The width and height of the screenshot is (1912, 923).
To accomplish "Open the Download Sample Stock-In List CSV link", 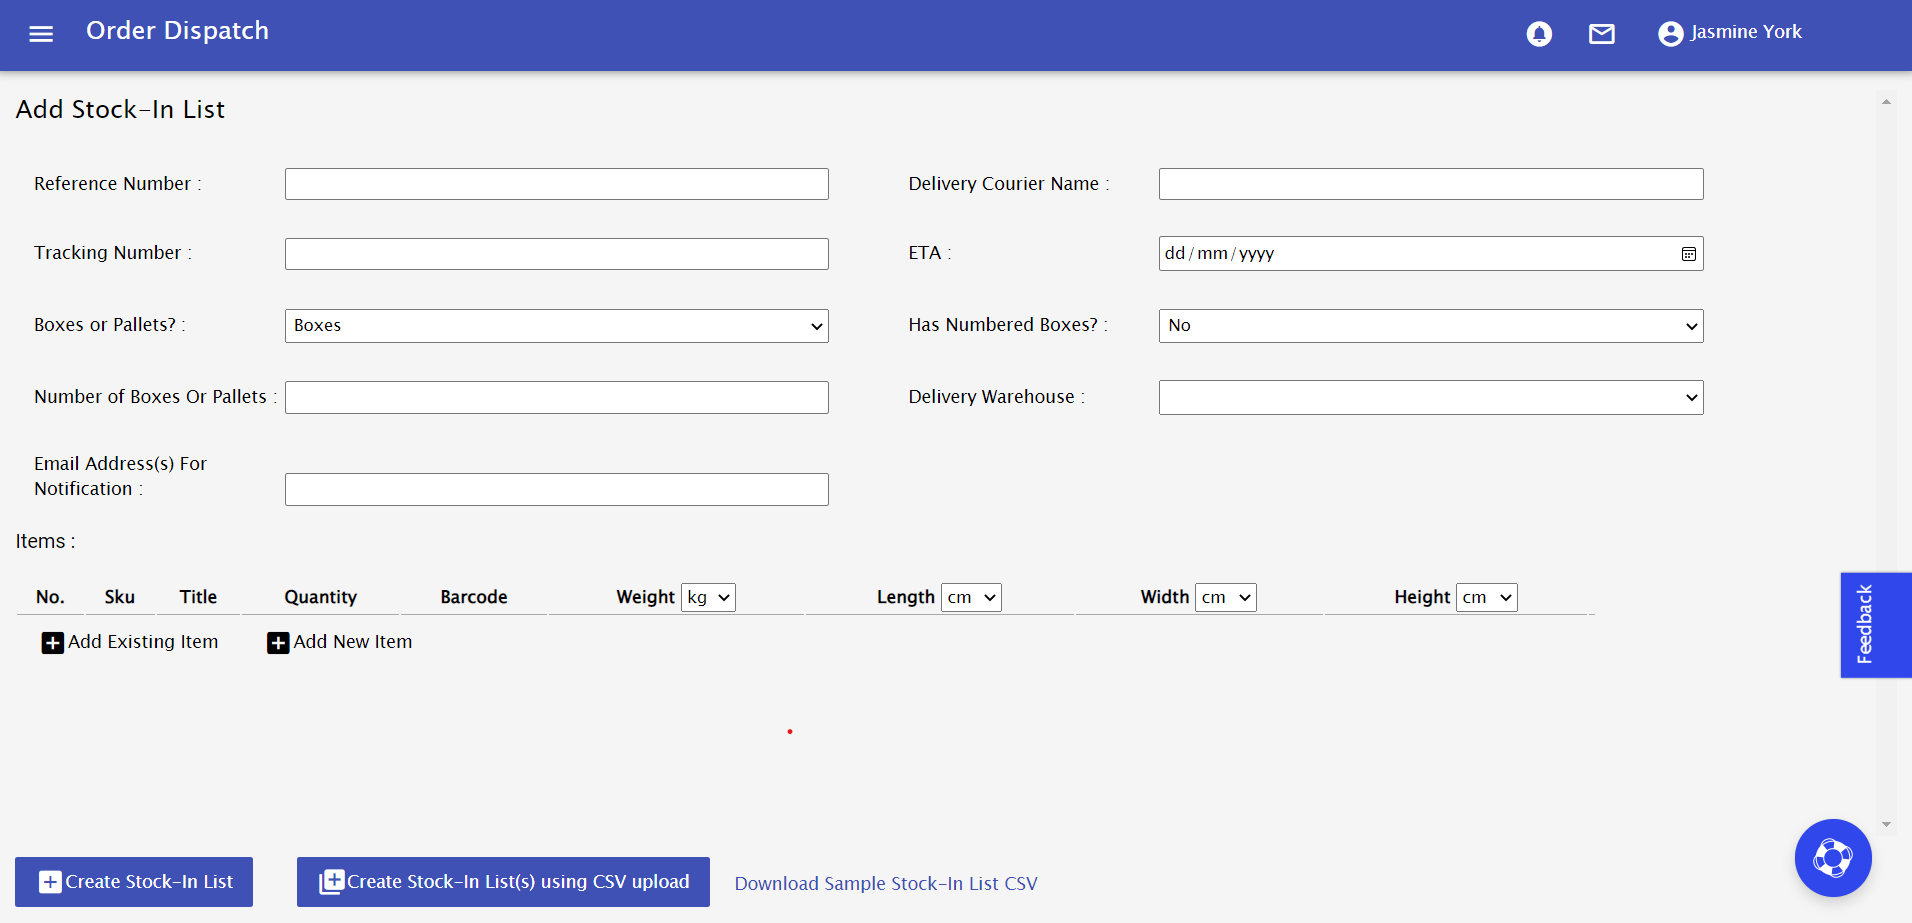I will click(x=885, y=883).
